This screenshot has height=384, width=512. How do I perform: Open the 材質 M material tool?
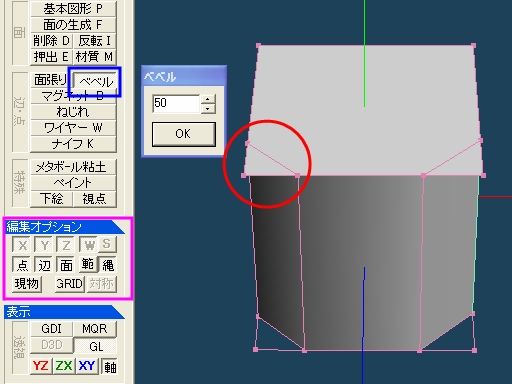(x=94, y=56)
